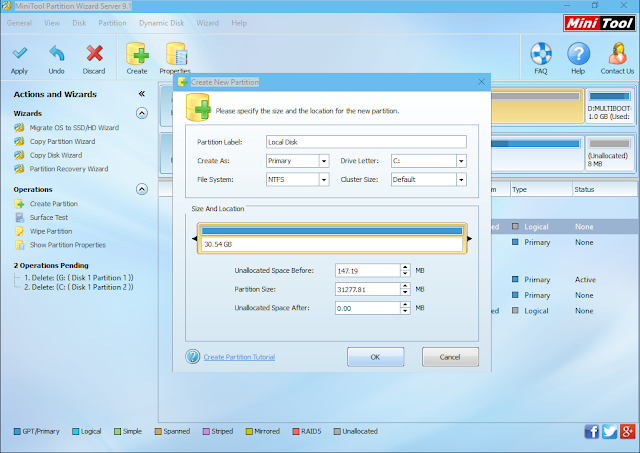Click the Create partition toolbar icon

coord(137,53)
